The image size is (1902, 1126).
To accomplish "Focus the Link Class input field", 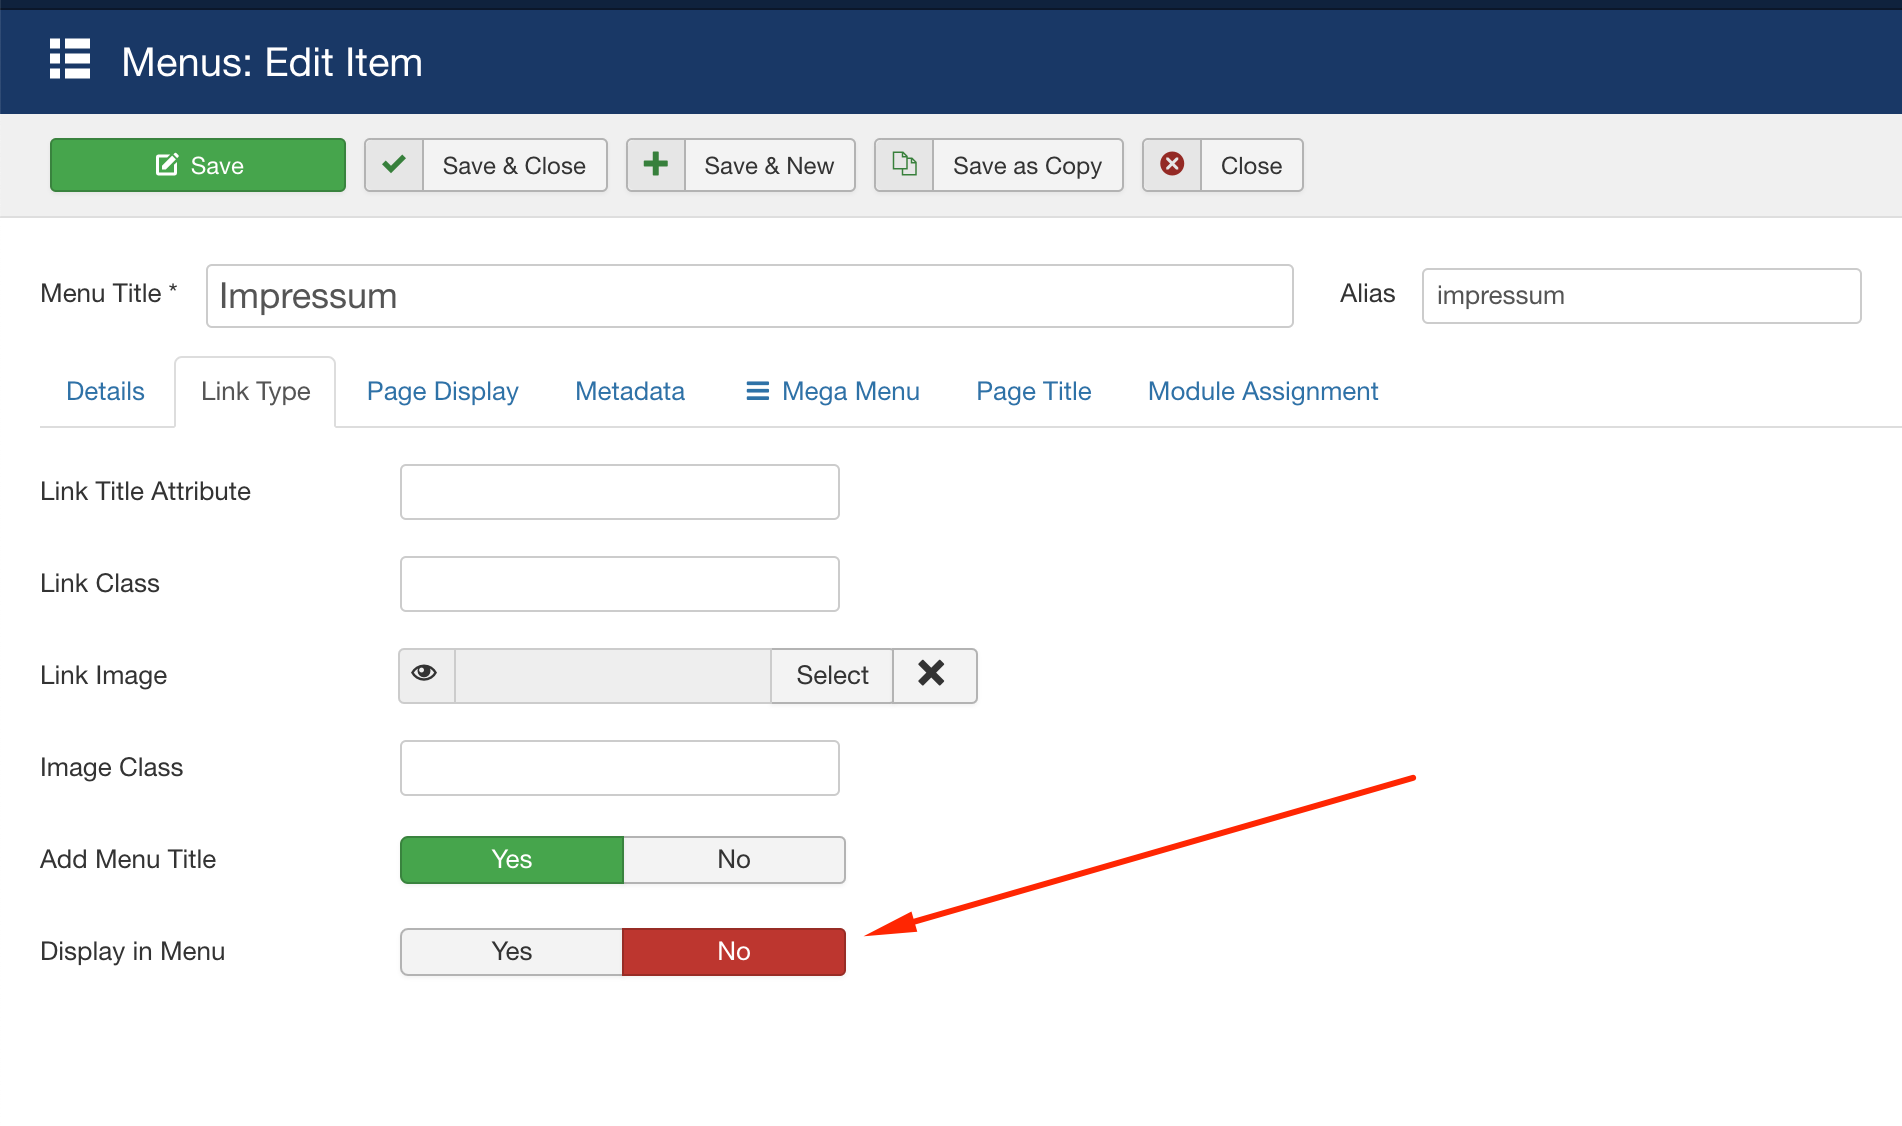I will [x=619, y=584].
